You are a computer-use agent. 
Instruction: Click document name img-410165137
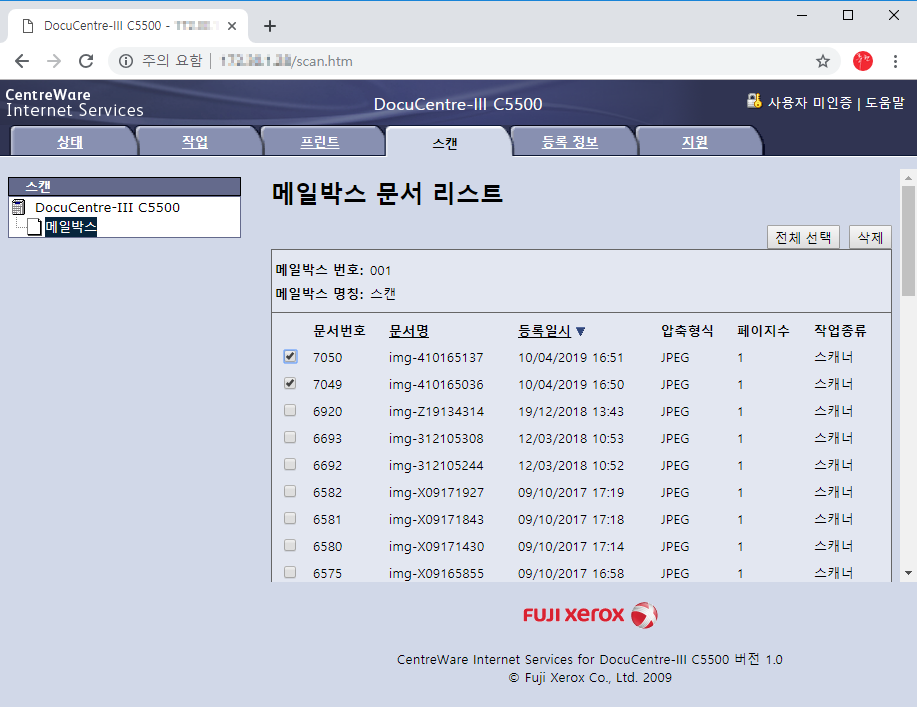point(436,357)
